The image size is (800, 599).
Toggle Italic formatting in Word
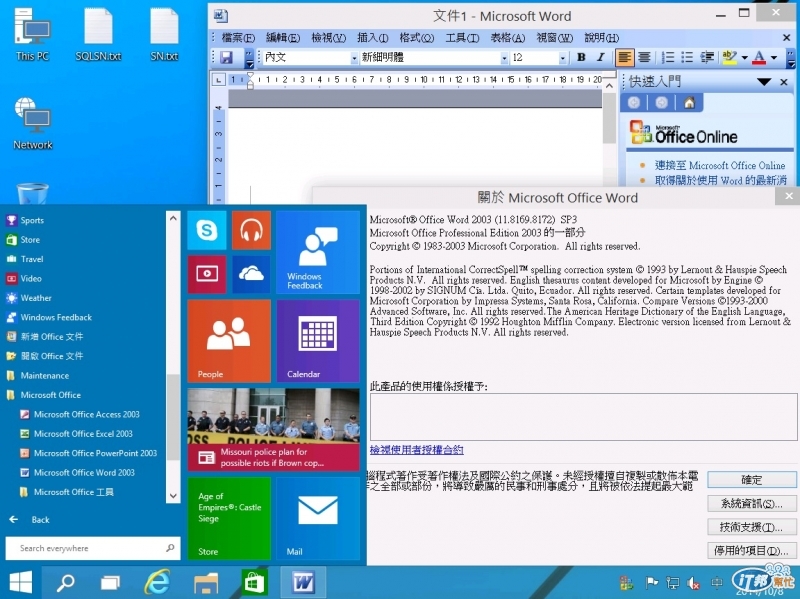[601, 57]
